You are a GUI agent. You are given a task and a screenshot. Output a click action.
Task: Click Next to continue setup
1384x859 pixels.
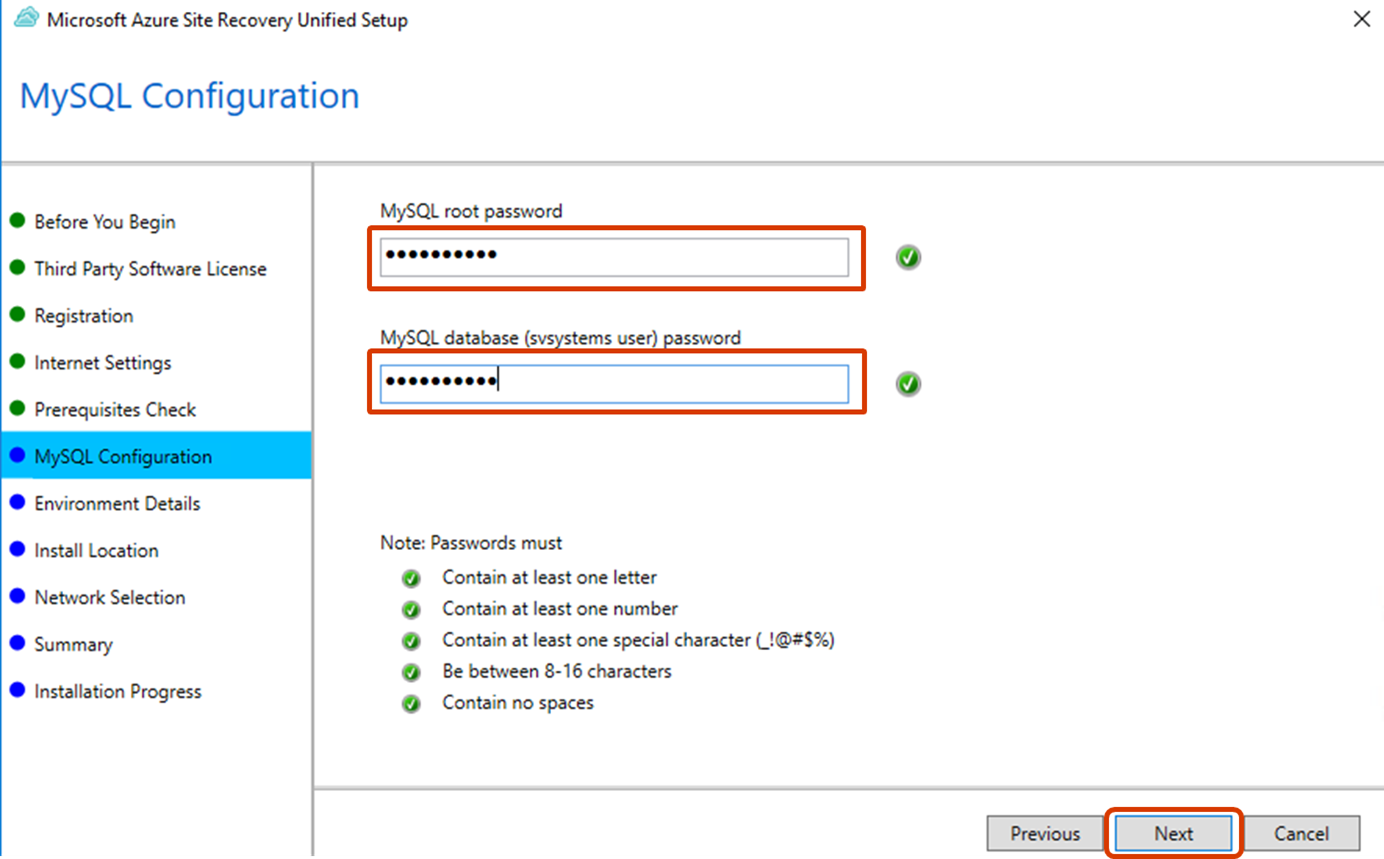1174,833
